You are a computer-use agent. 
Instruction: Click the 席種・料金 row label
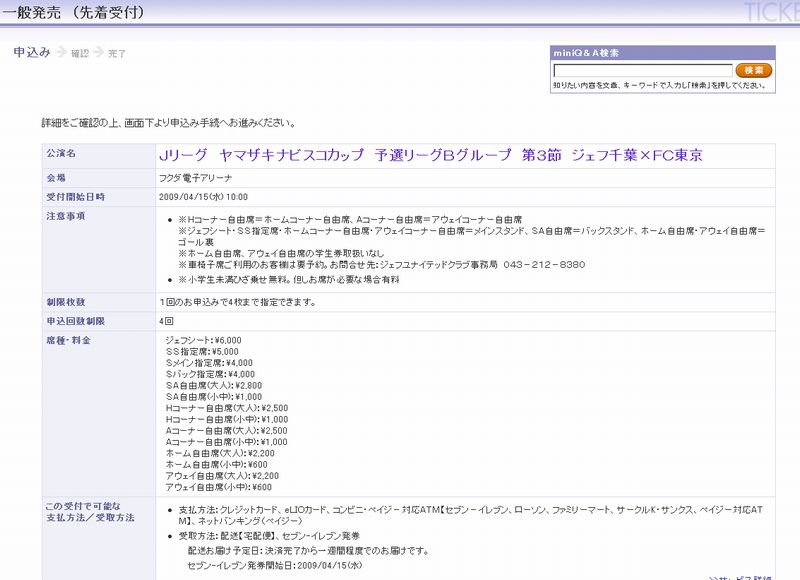(x=68, y=341)
